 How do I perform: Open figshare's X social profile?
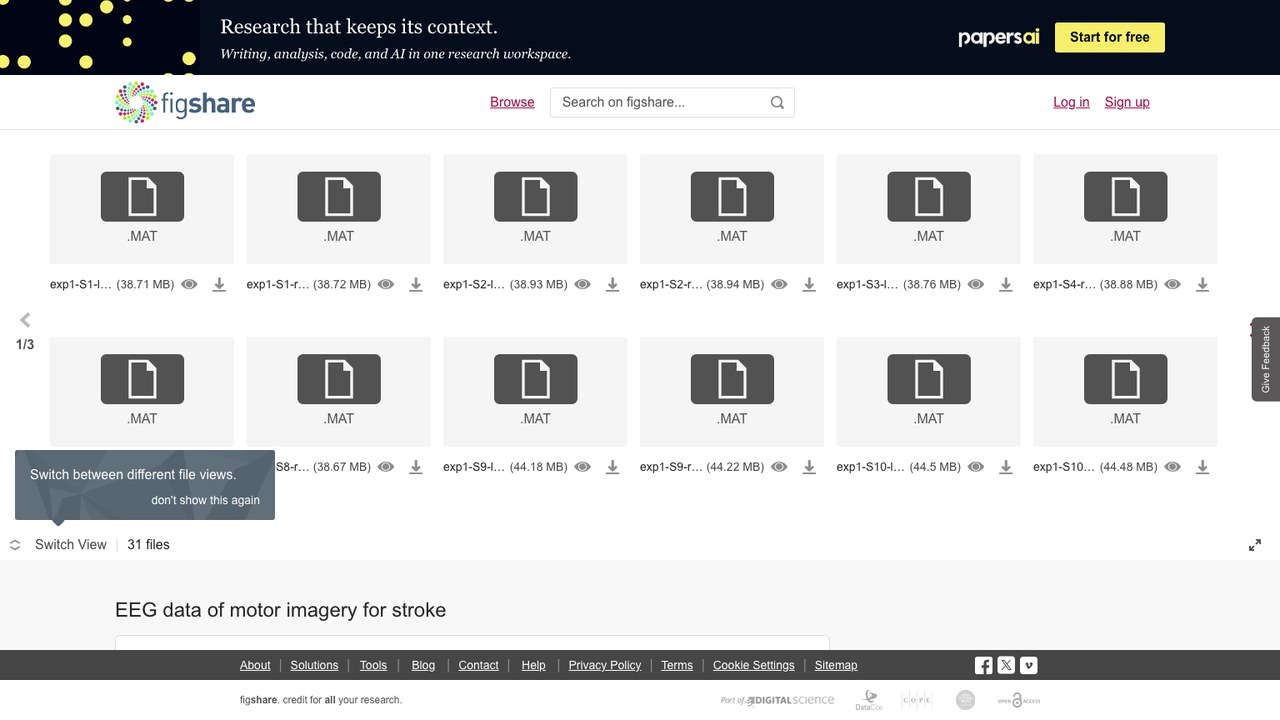point(1006,665)
